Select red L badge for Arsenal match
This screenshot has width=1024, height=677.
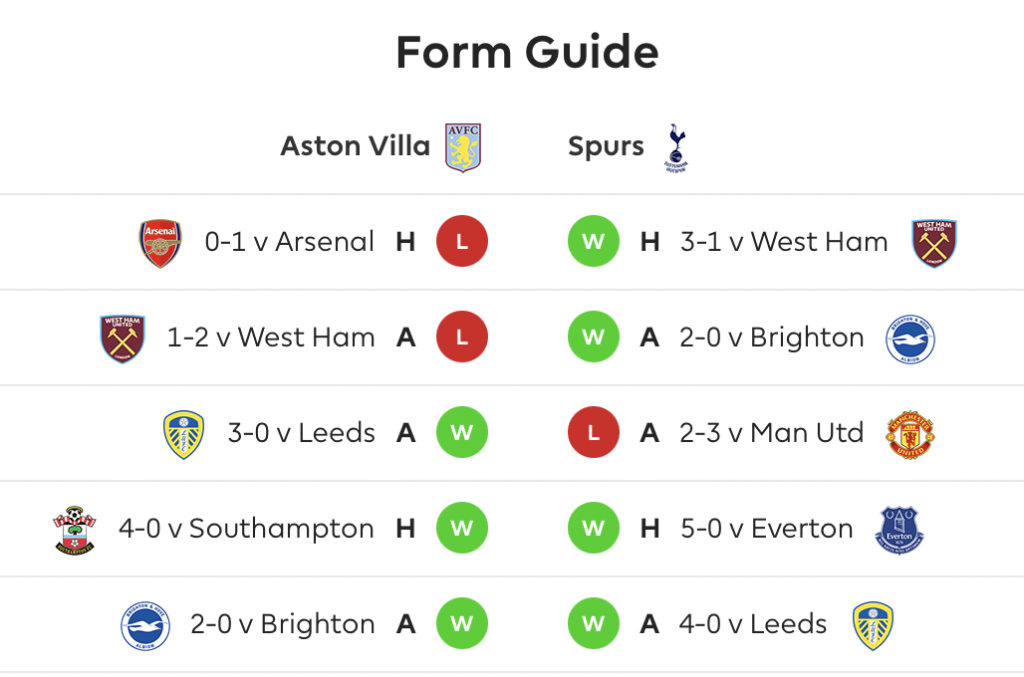[462, 242]
